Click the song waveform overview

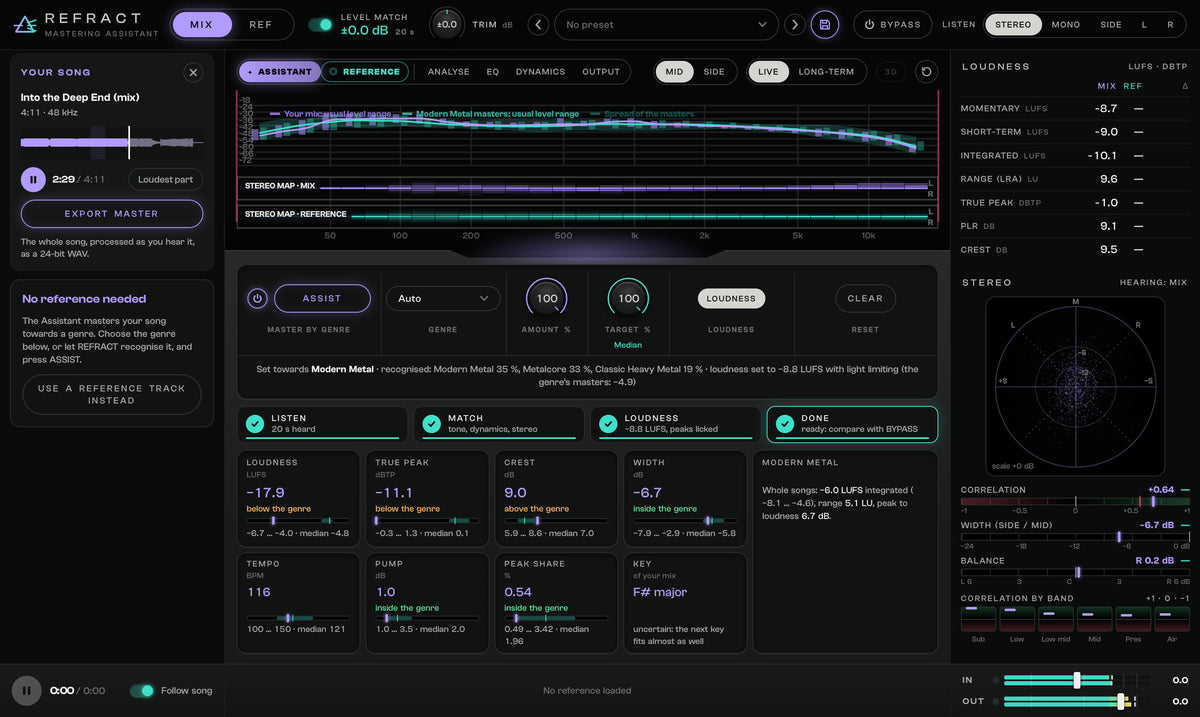112,142
